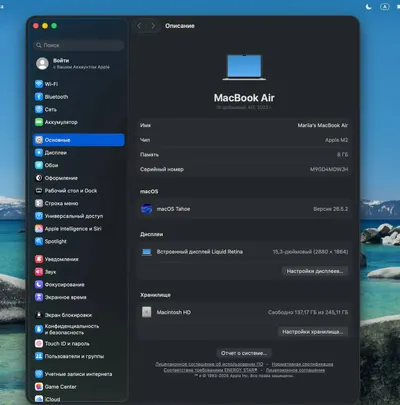The width and height of the screenshot is (400, 405).
Task: Open the Универсальный доступ icon
Action: point(39,216)
